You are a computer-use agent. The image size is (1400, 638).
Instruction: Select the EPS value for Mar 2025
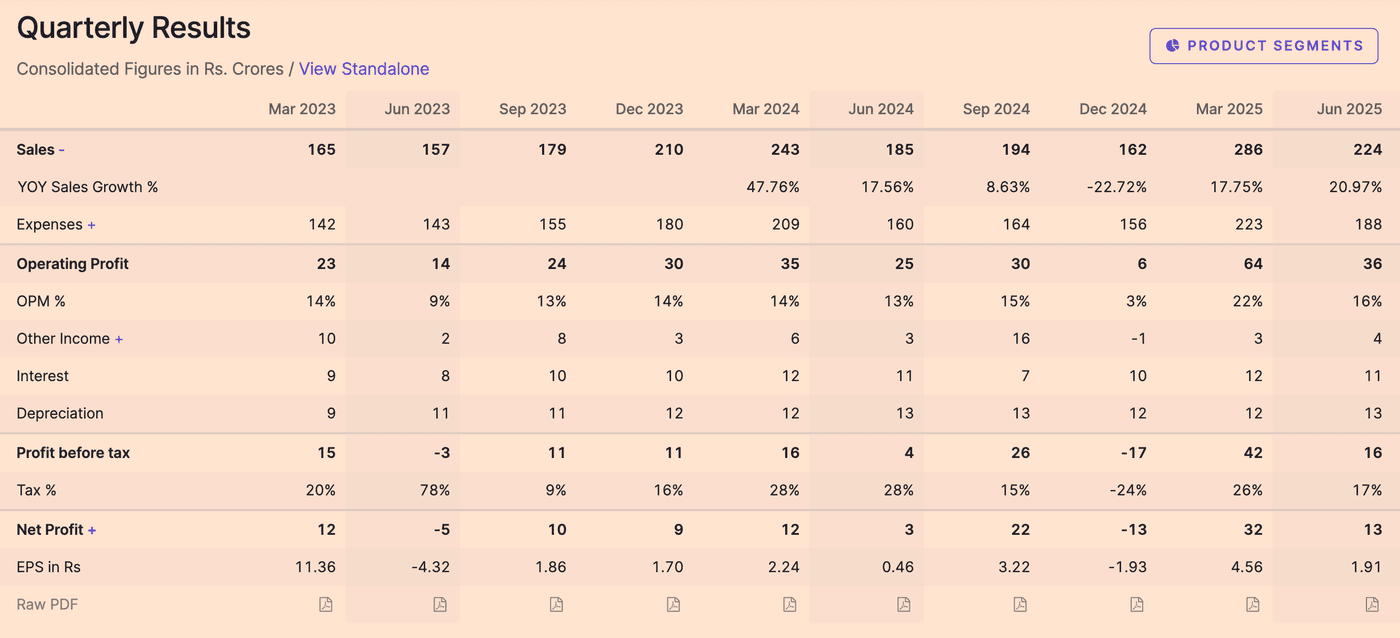click(x=1247, y=566)
